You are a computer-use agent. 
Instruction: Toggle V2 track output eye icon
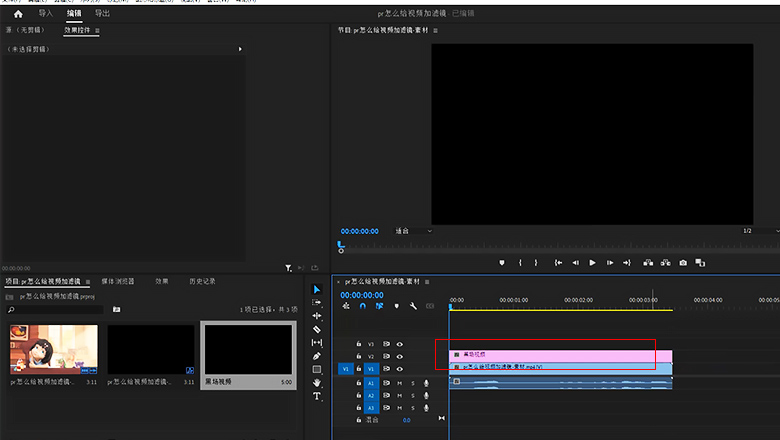pos(399,356)
